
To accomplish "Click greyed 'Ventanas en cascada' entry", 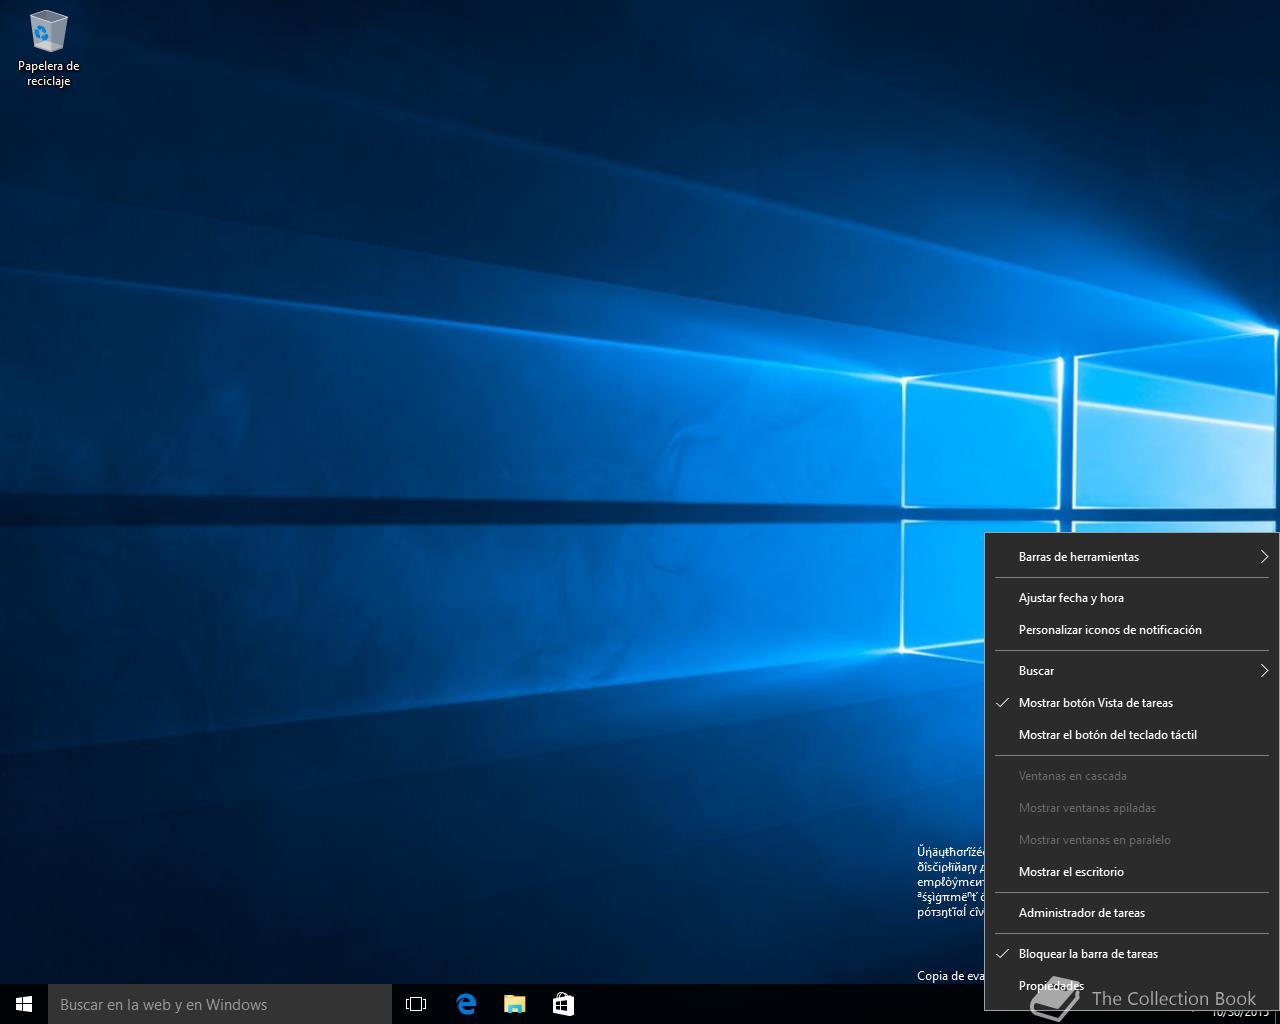I will (x=1131, y=776).
